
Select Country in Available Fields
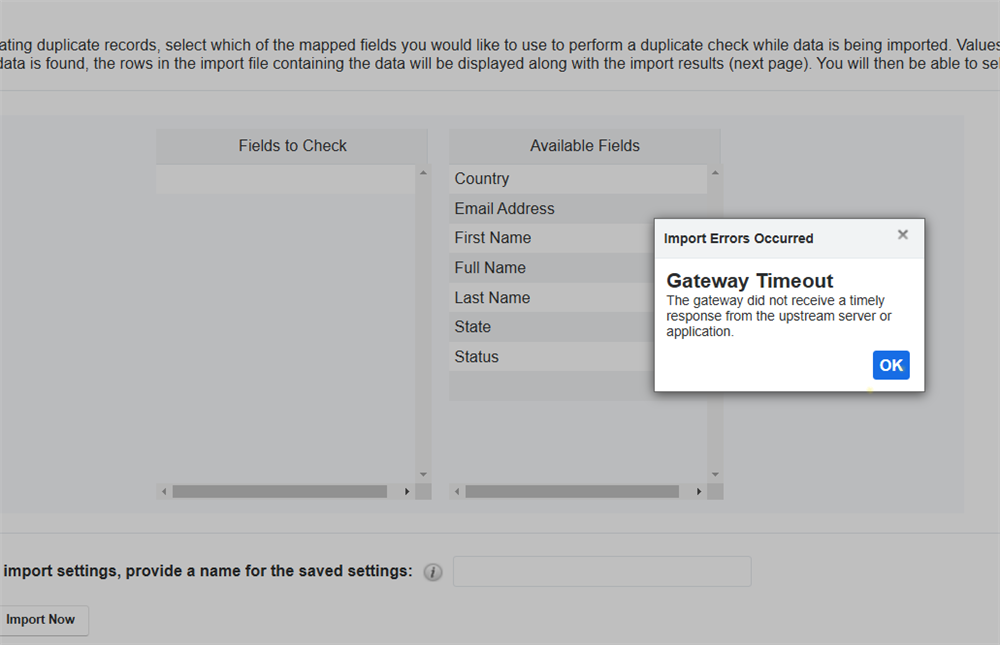(482, 179)
